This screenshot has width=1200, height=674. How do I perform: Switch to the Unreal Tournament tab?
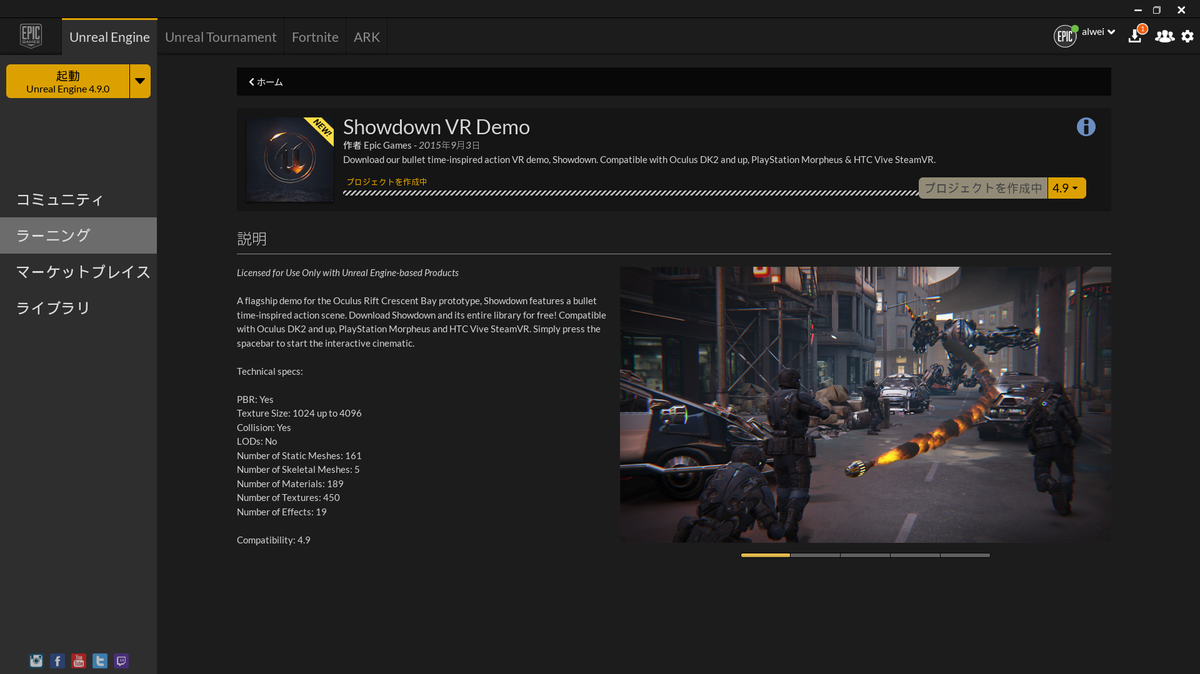[220, 37]
